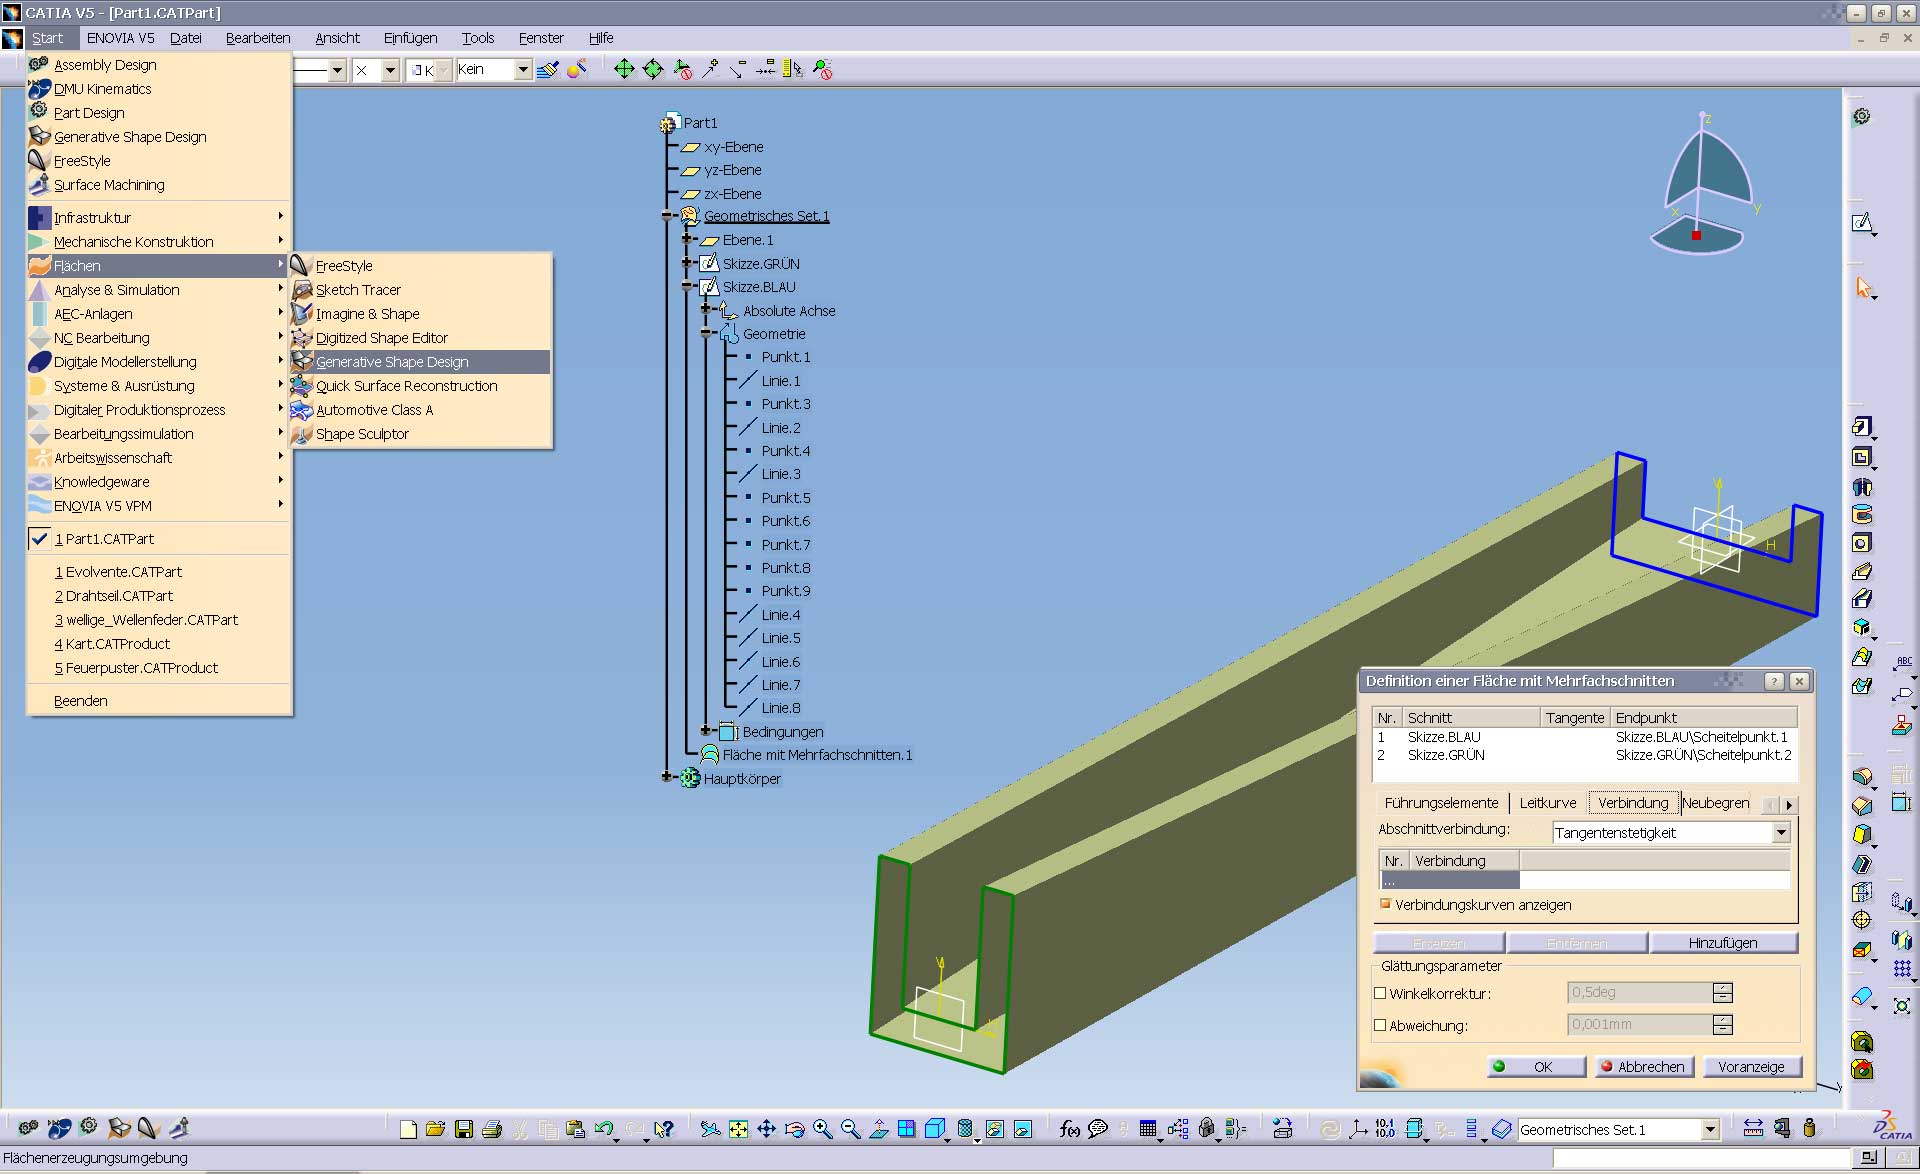Viewport: 1920px width, 1174px height.
Task: Switch to the Leitkurve tab
Action: click(x=1548, y=803)
